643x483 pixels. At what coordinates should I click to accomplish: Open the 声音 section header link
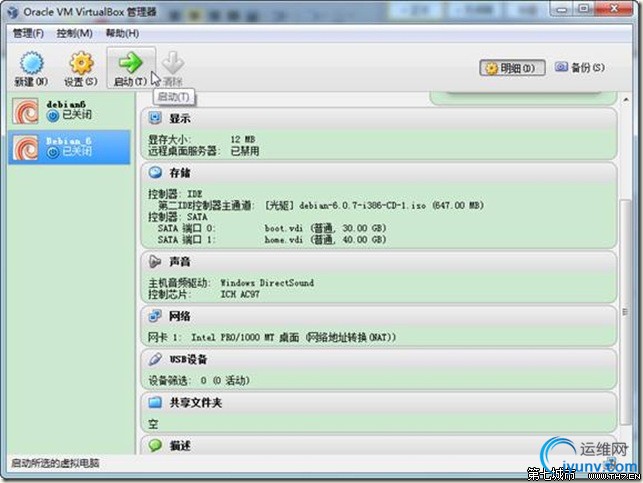click(180, 262)
